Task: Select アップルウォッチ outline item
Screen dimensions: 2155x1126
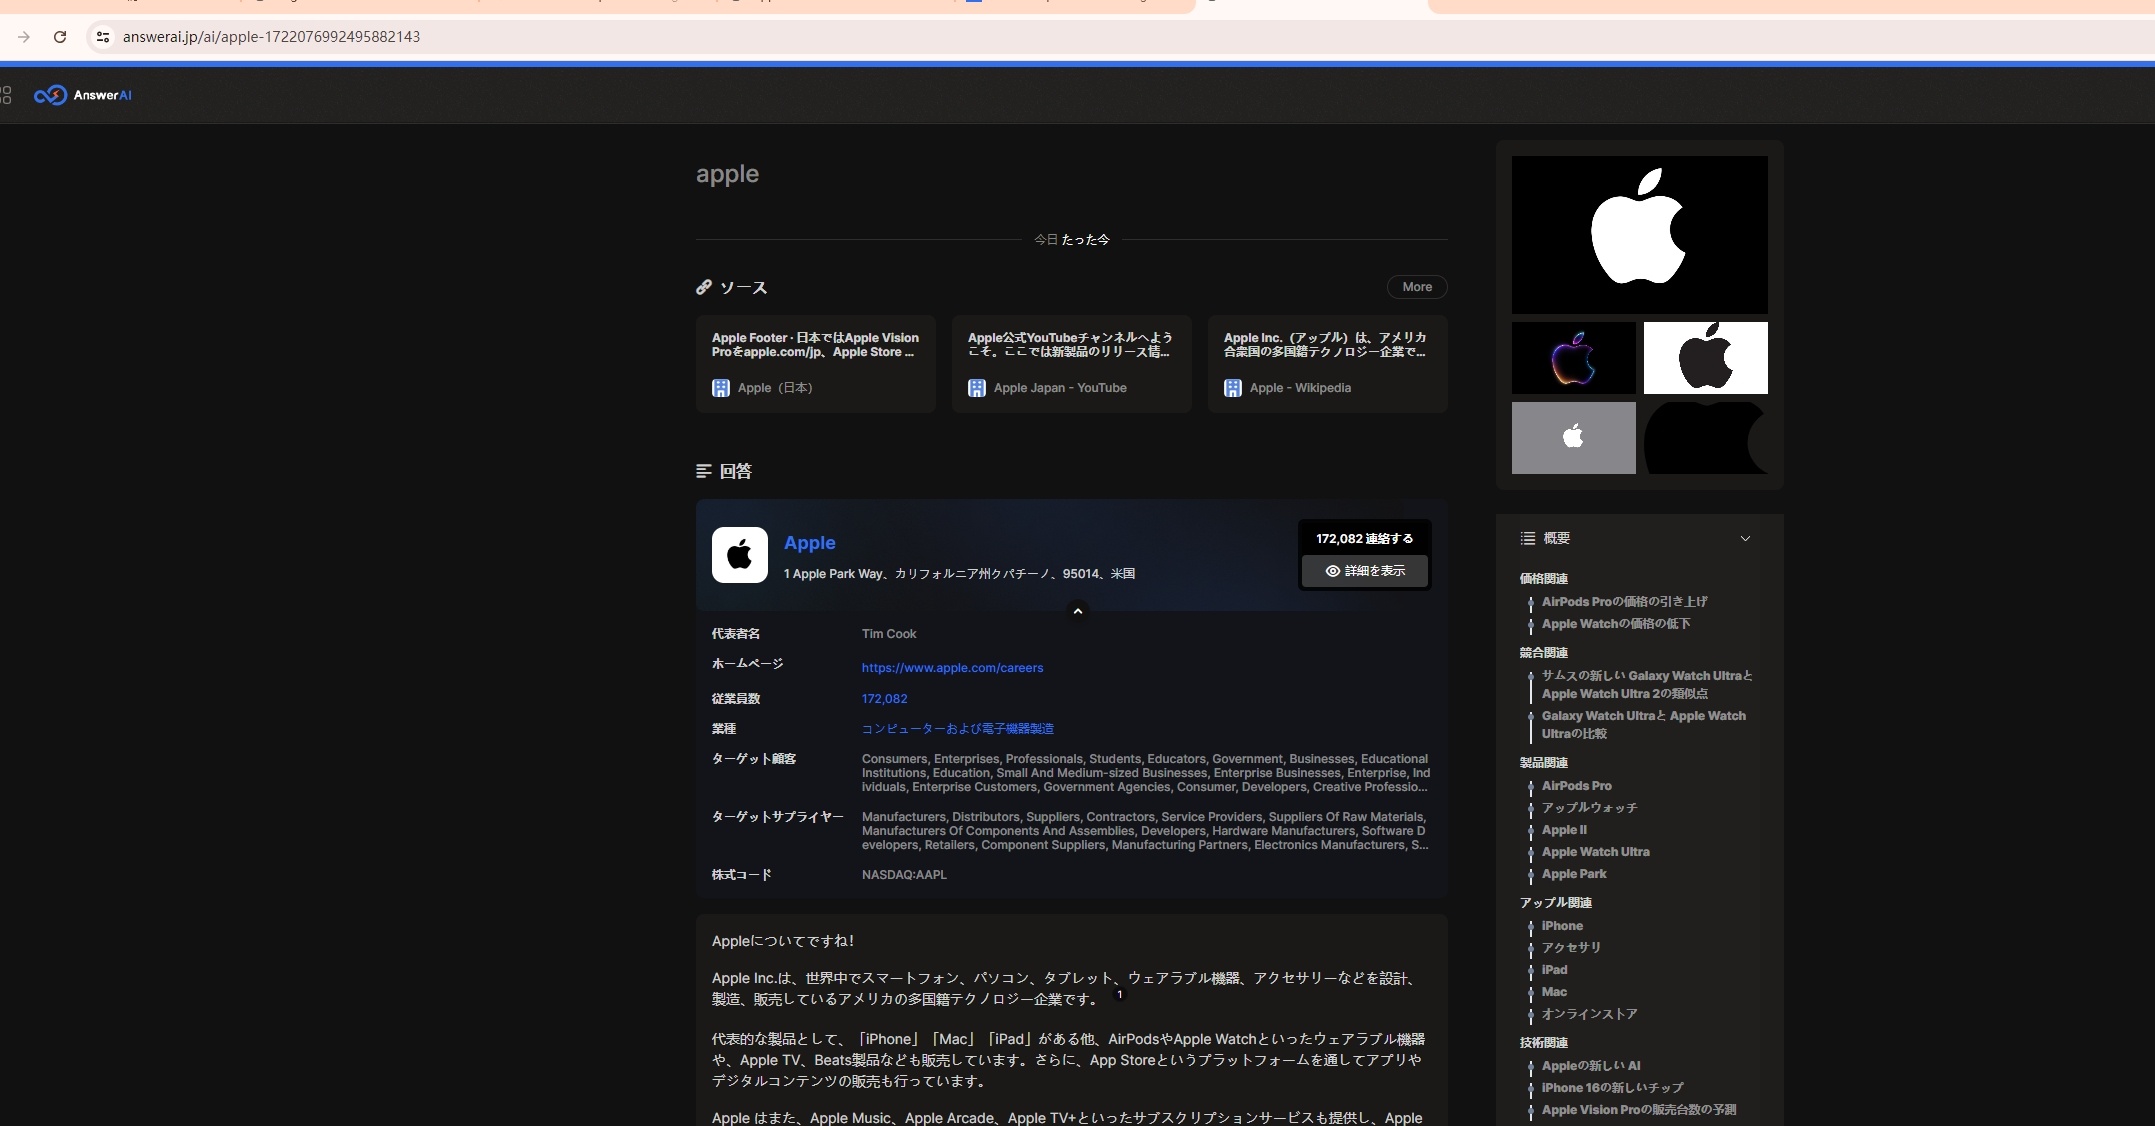Action: pyautogui.click(x=1590, y=808)
